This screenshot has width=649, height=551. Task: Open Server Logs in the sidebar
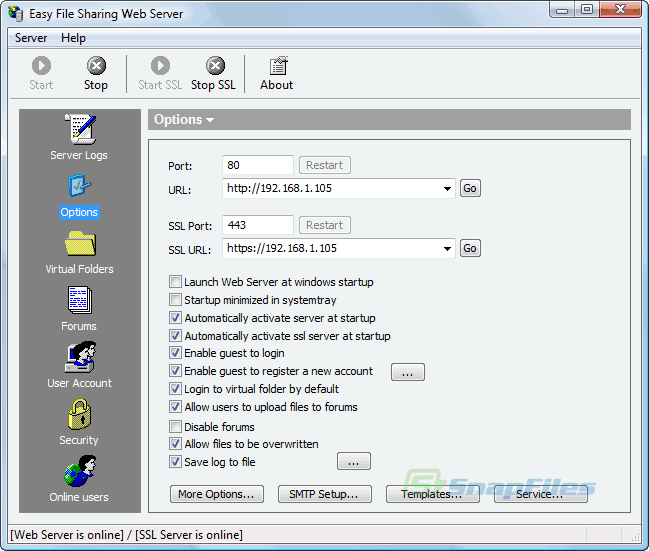tap(79, 137)
